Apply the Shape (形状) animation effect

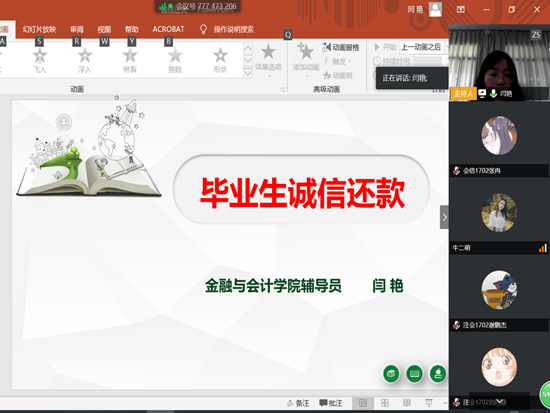coord(220,60)
